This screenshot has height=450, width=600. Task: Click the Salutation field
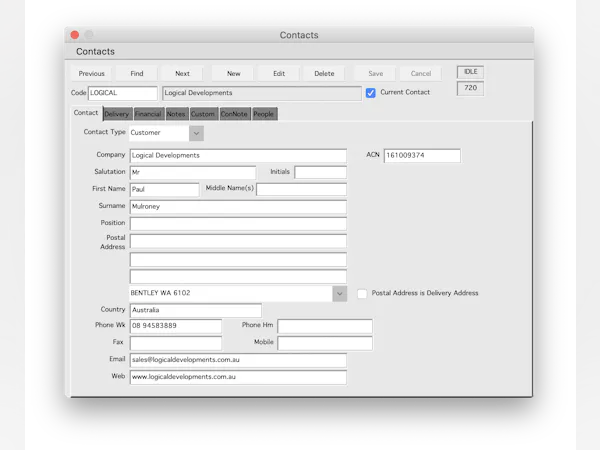[x=193, y=173]
